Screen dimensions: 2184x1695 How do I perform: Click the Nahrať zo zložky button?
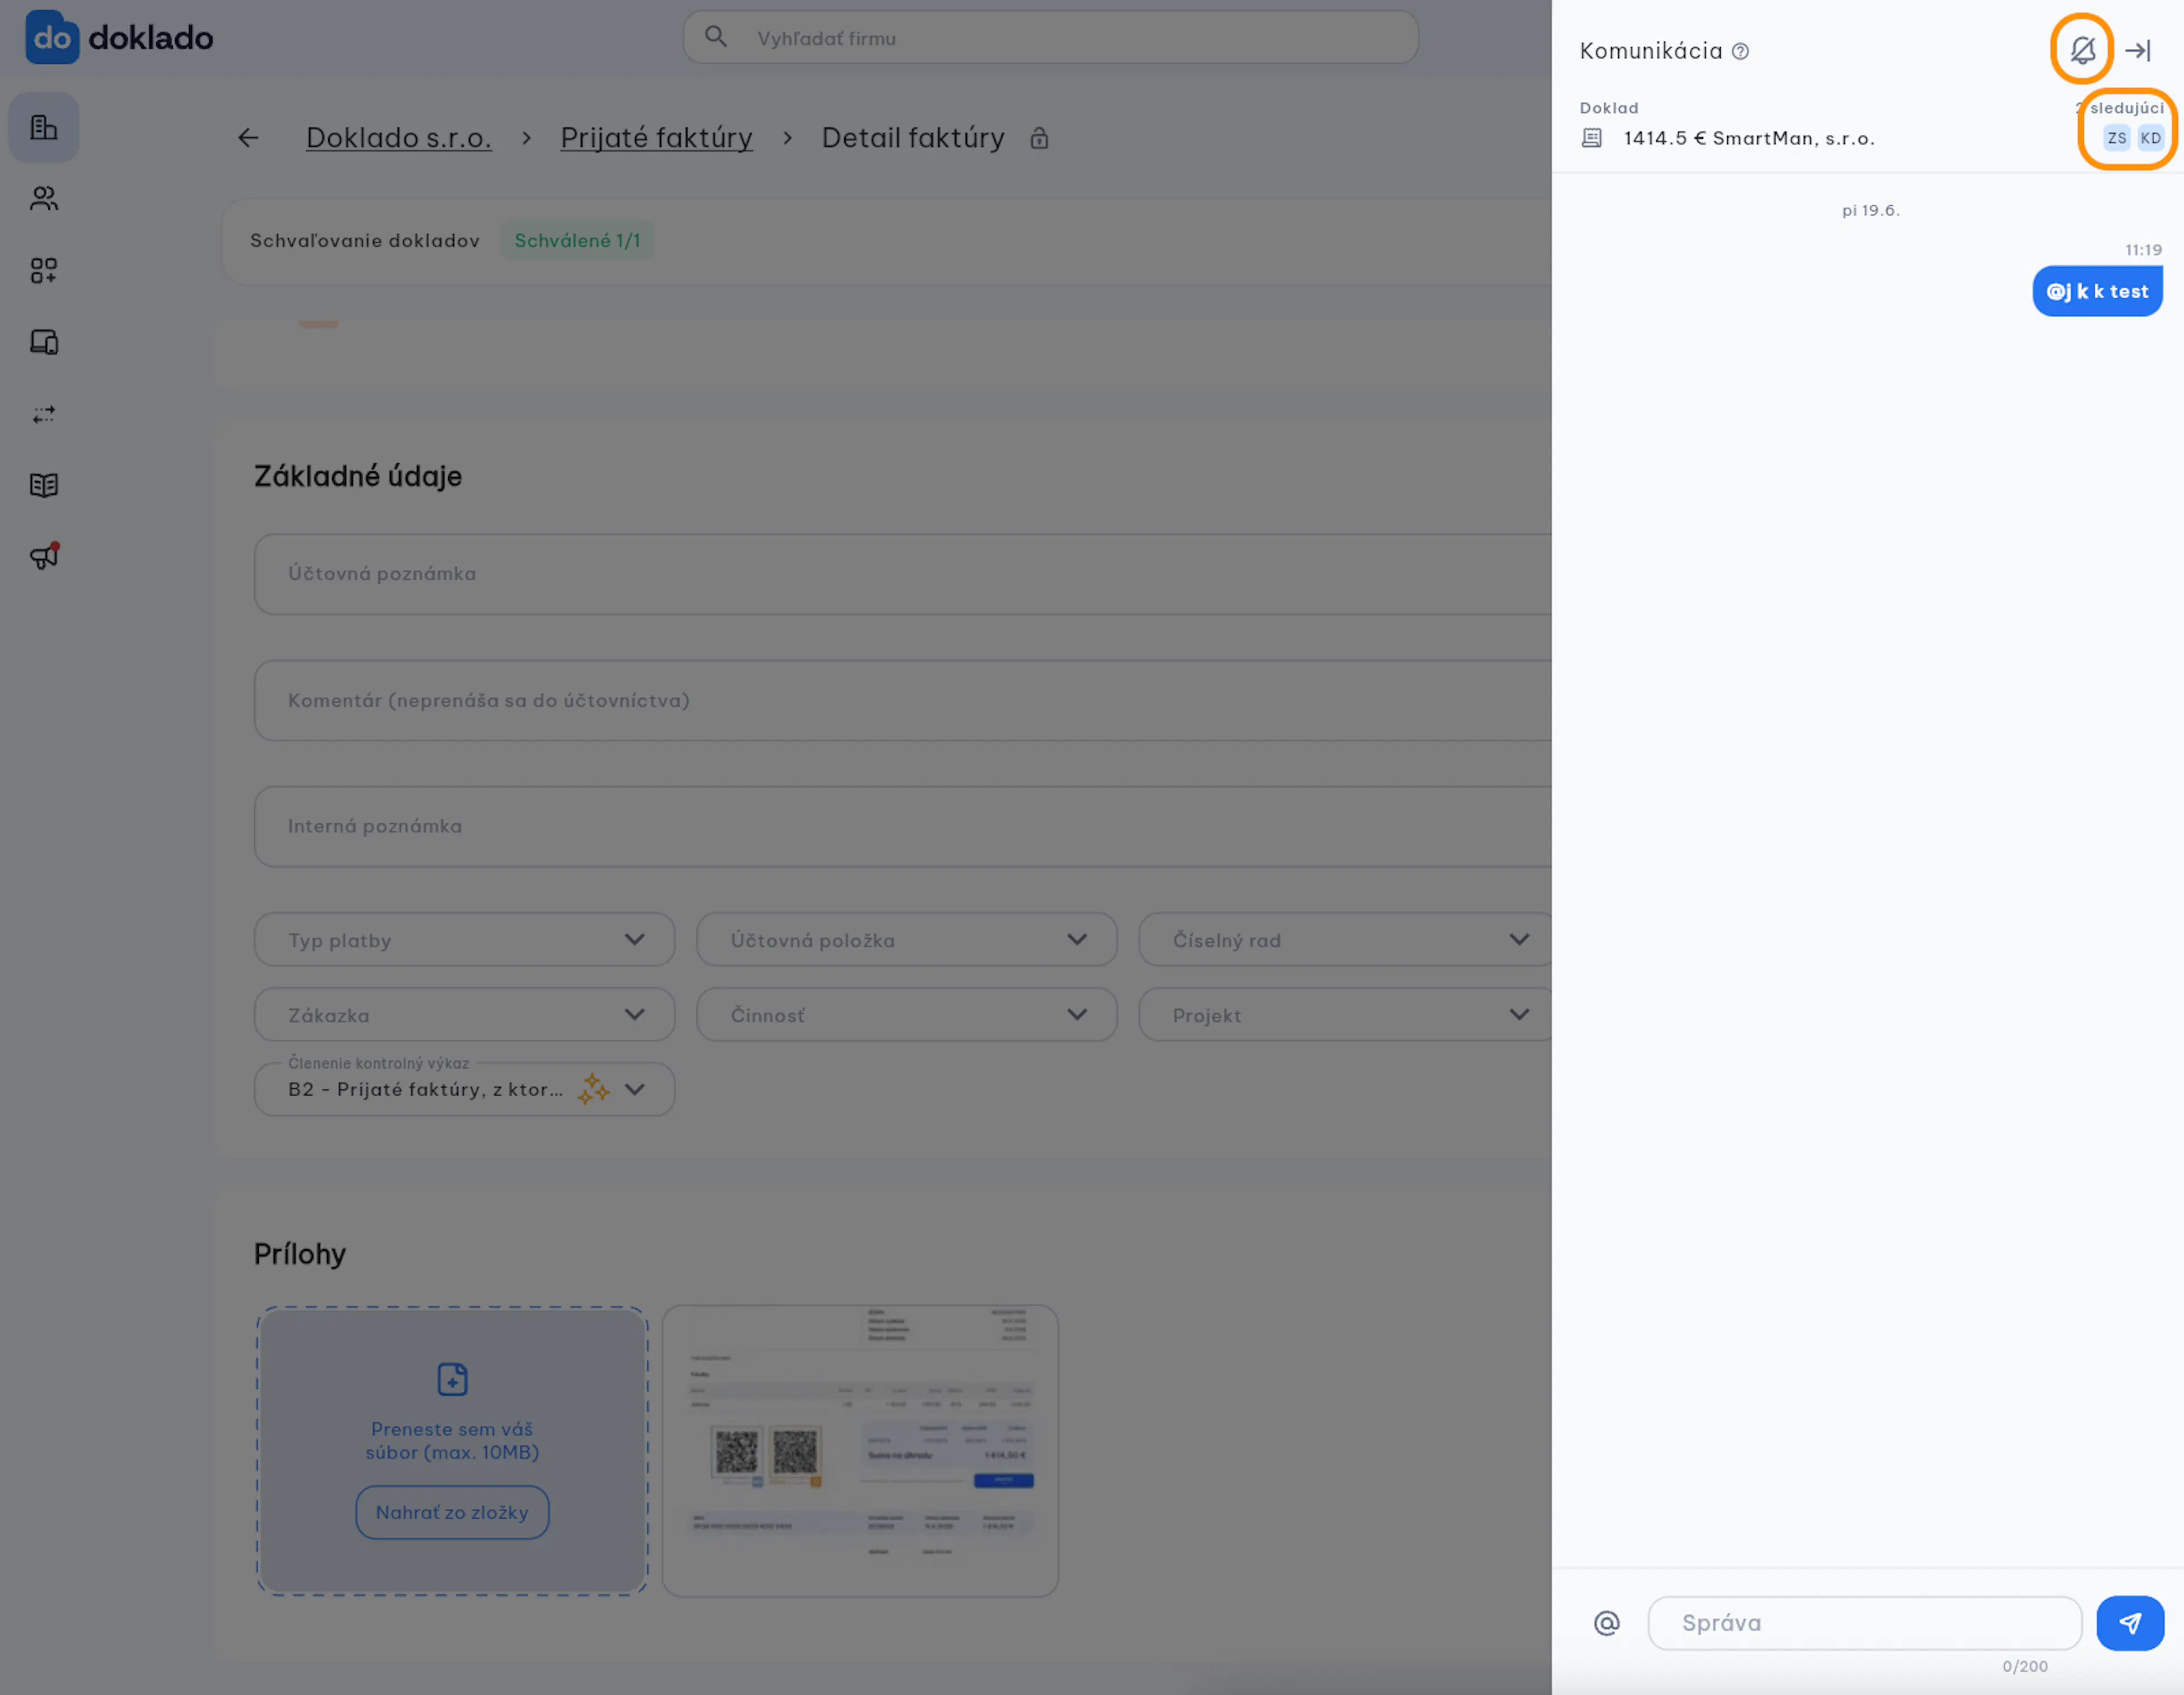[452, 1512]
